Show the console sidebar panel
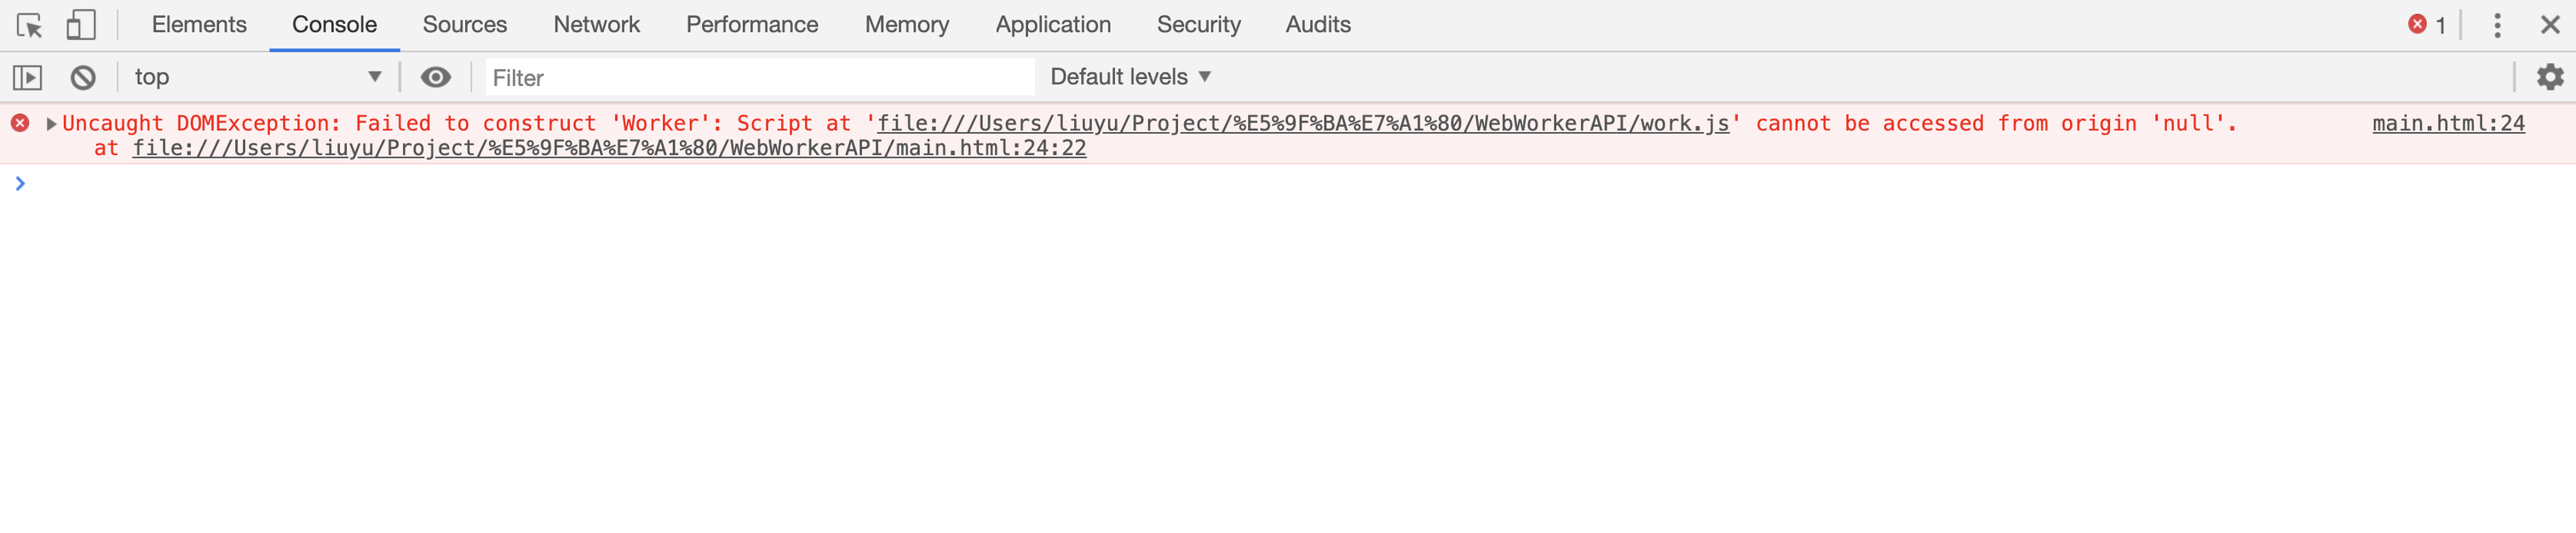Screen dimensions: 2576x533 tap(27, 77)
